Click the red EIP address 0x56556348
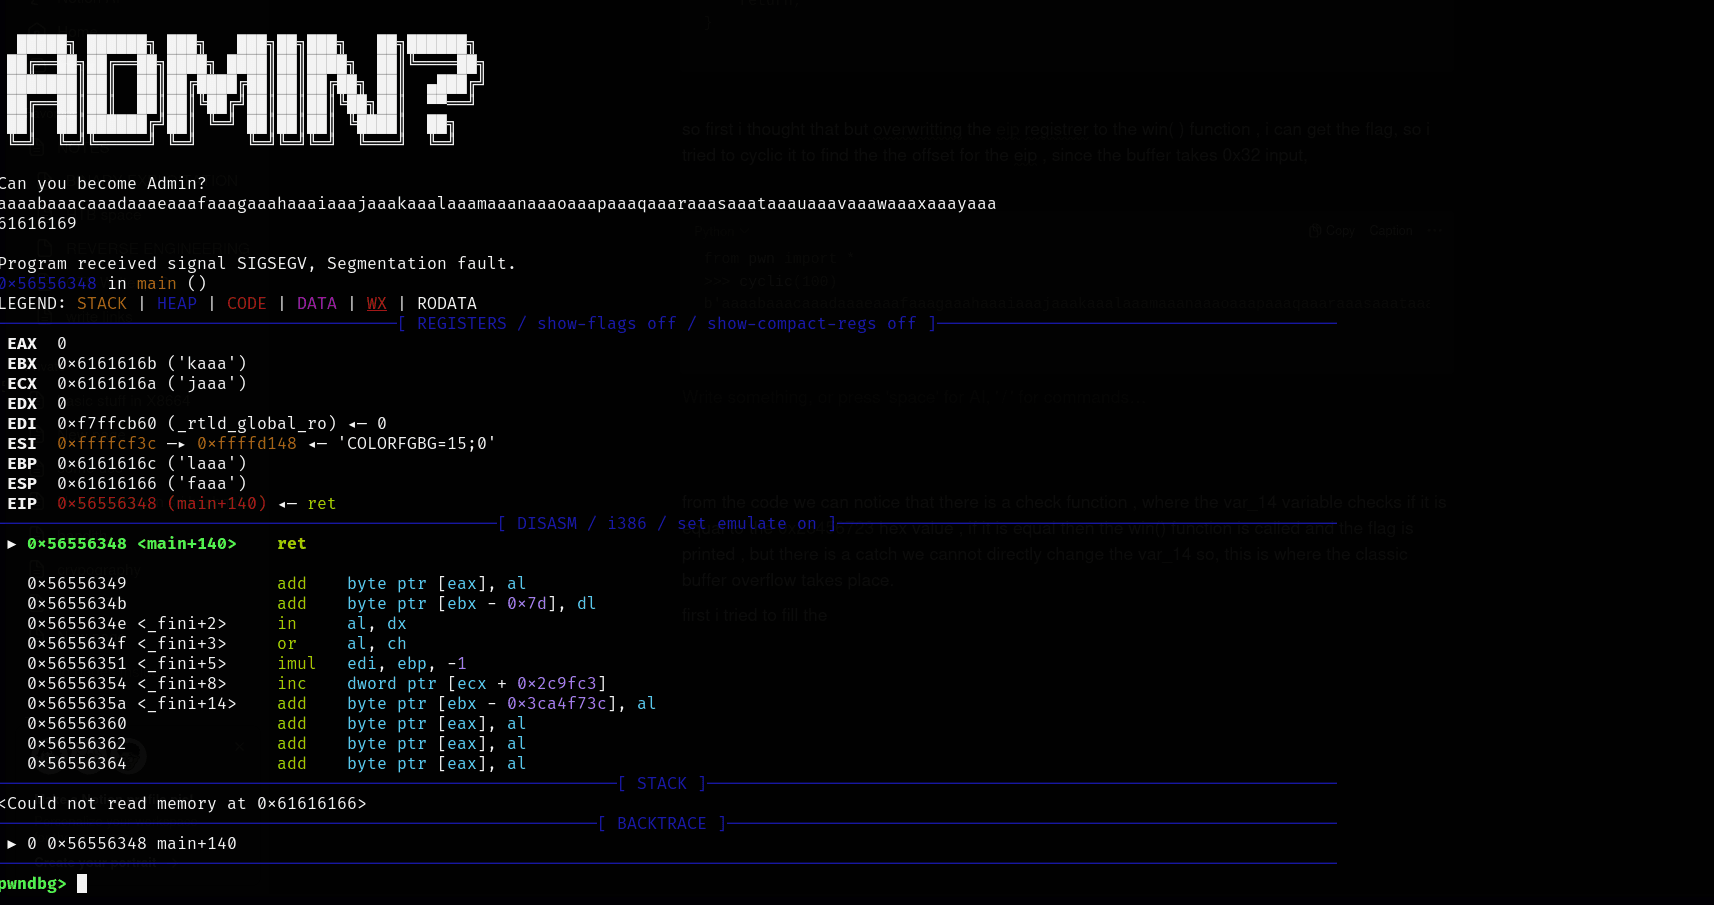Screen dimensions: 1714x905 click(107, 504)
